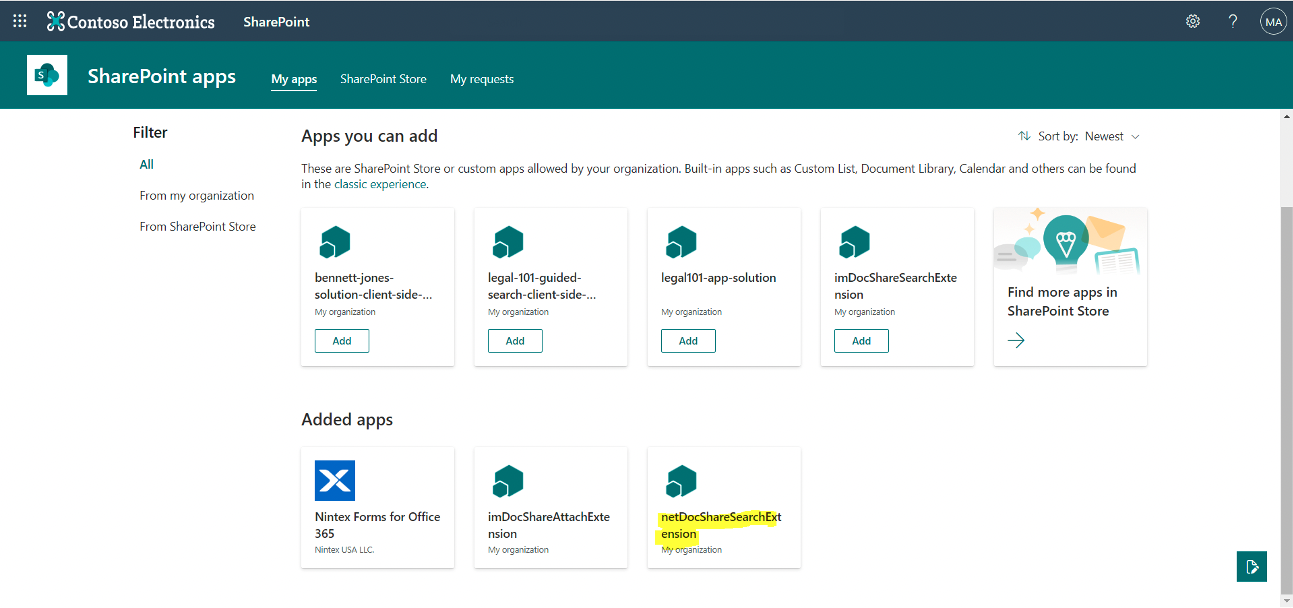Click the imDocShareAttachExtension app icon

[508, 482]
